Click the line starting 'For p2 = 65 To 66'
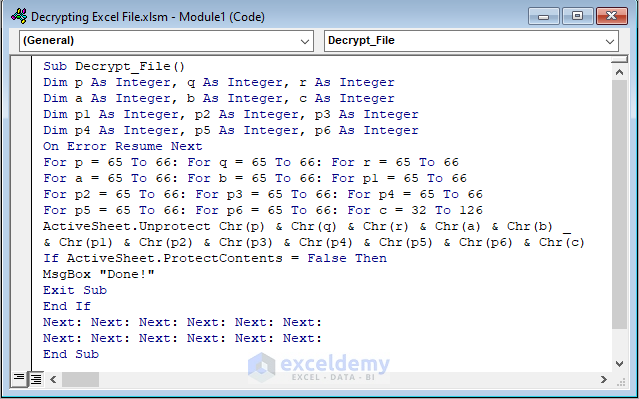This screenshot has height=399, width=639. coord(263,194)
